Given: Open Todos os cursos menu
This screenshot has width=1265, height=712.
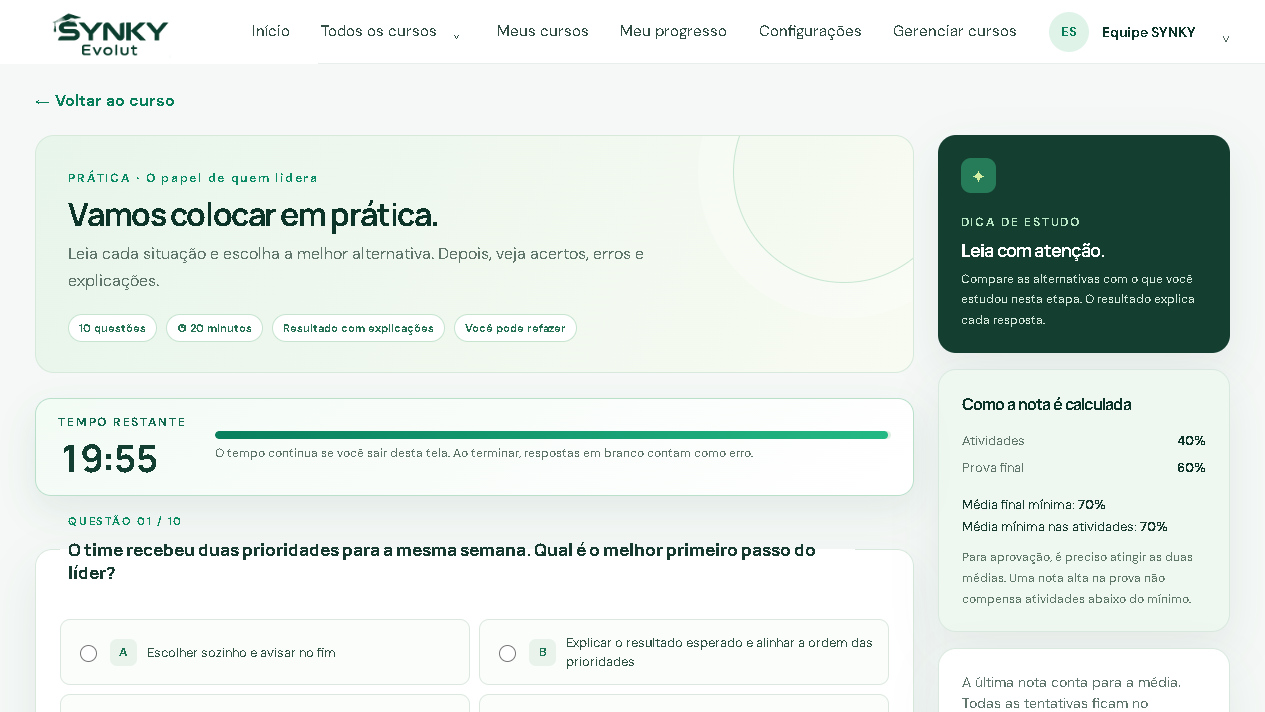Looking at the screenshot, I should pyautogui.click(x=379, y=31).
